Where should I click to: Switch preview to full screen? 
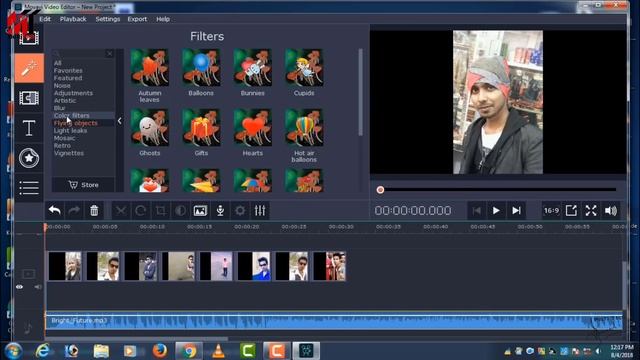point(591,211)
